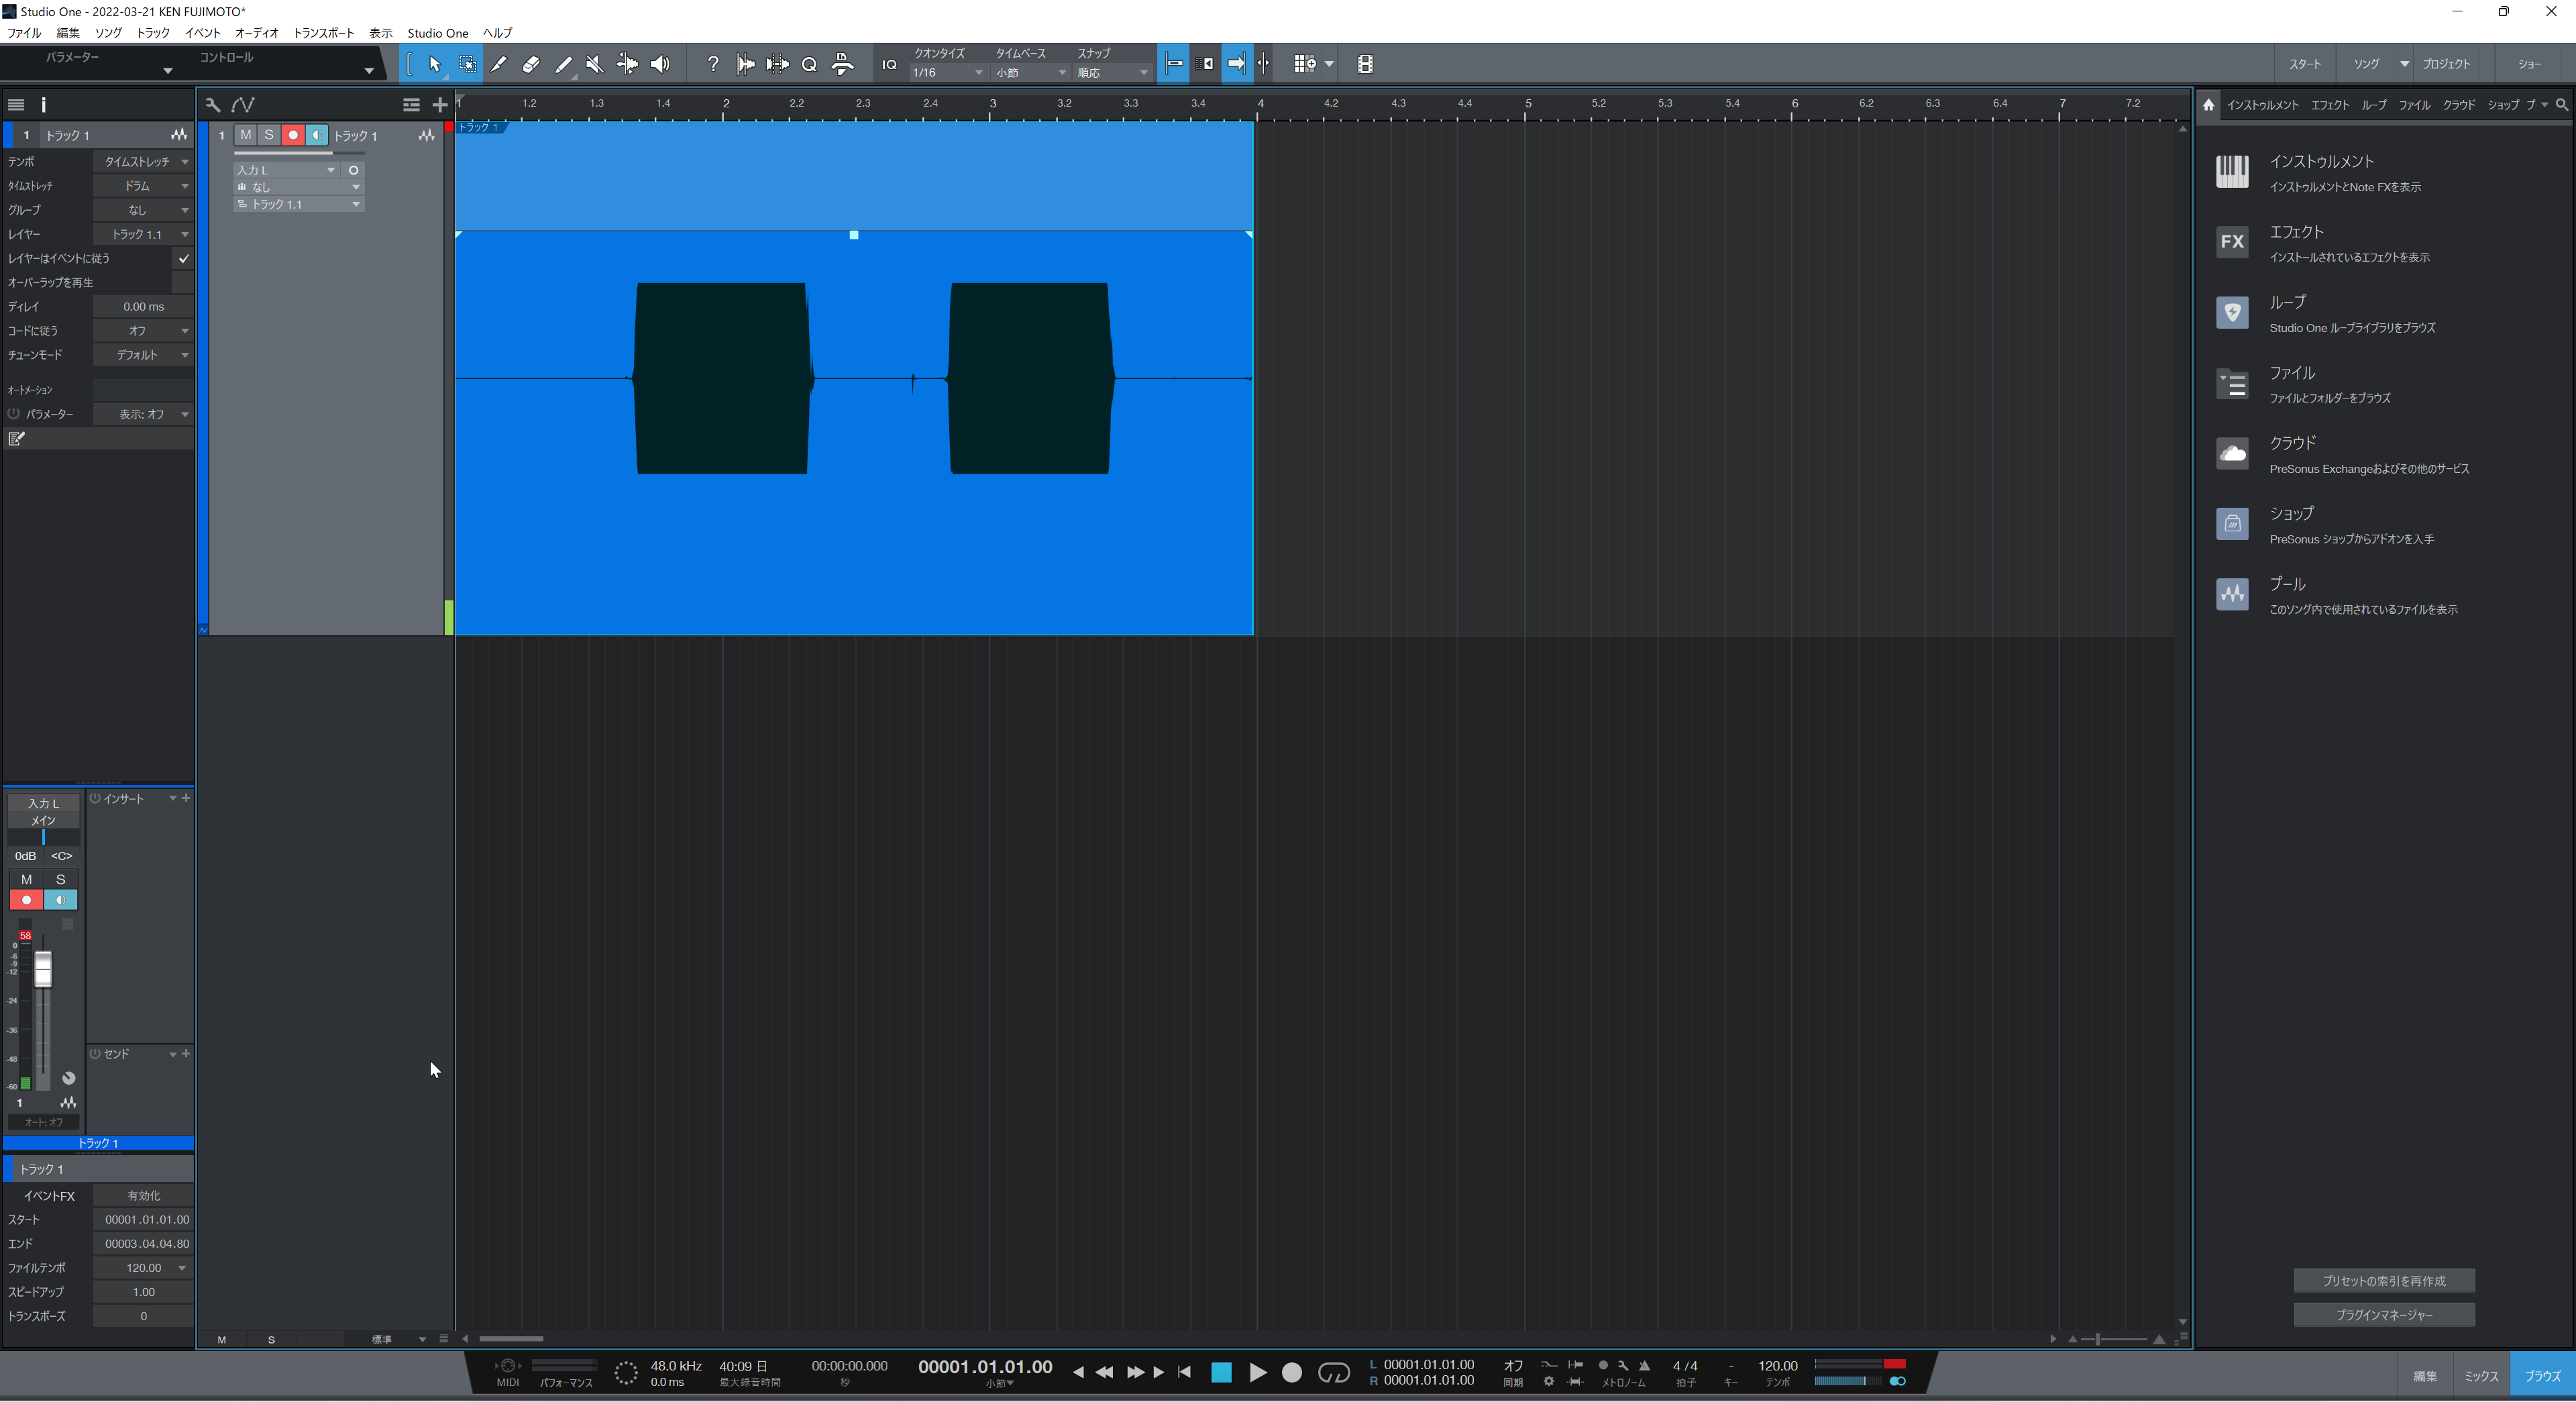This screenshot has height=1402, width=2576.
Task: Open the コードに従う オフ dropdown
Action: tap(143, 330)
